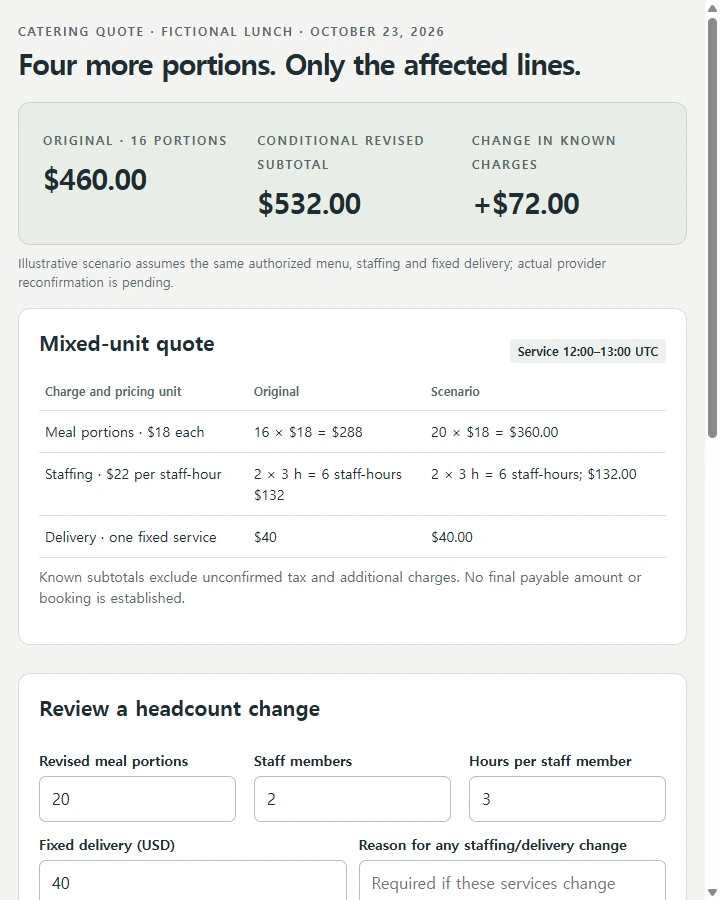The image size is (720, 900).
Task: Click the scrollbar down arrow
Action: (x=713, y=892)
